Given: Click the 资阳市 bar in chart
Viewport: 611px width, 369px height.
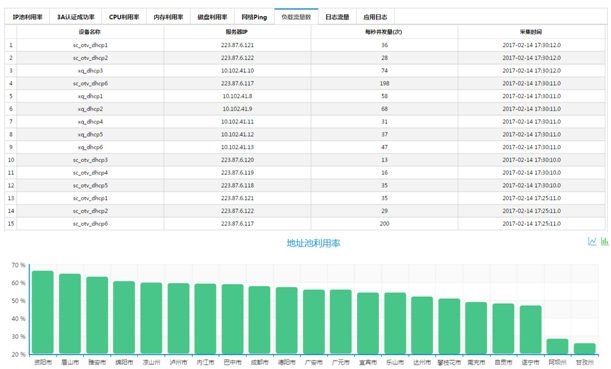Looking at the screenshot, I should (x=43, y=312).
